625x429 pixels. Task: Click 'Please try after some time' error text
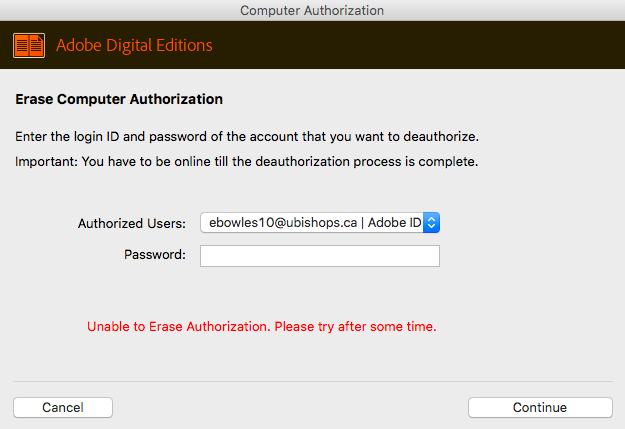pos(355,327)
